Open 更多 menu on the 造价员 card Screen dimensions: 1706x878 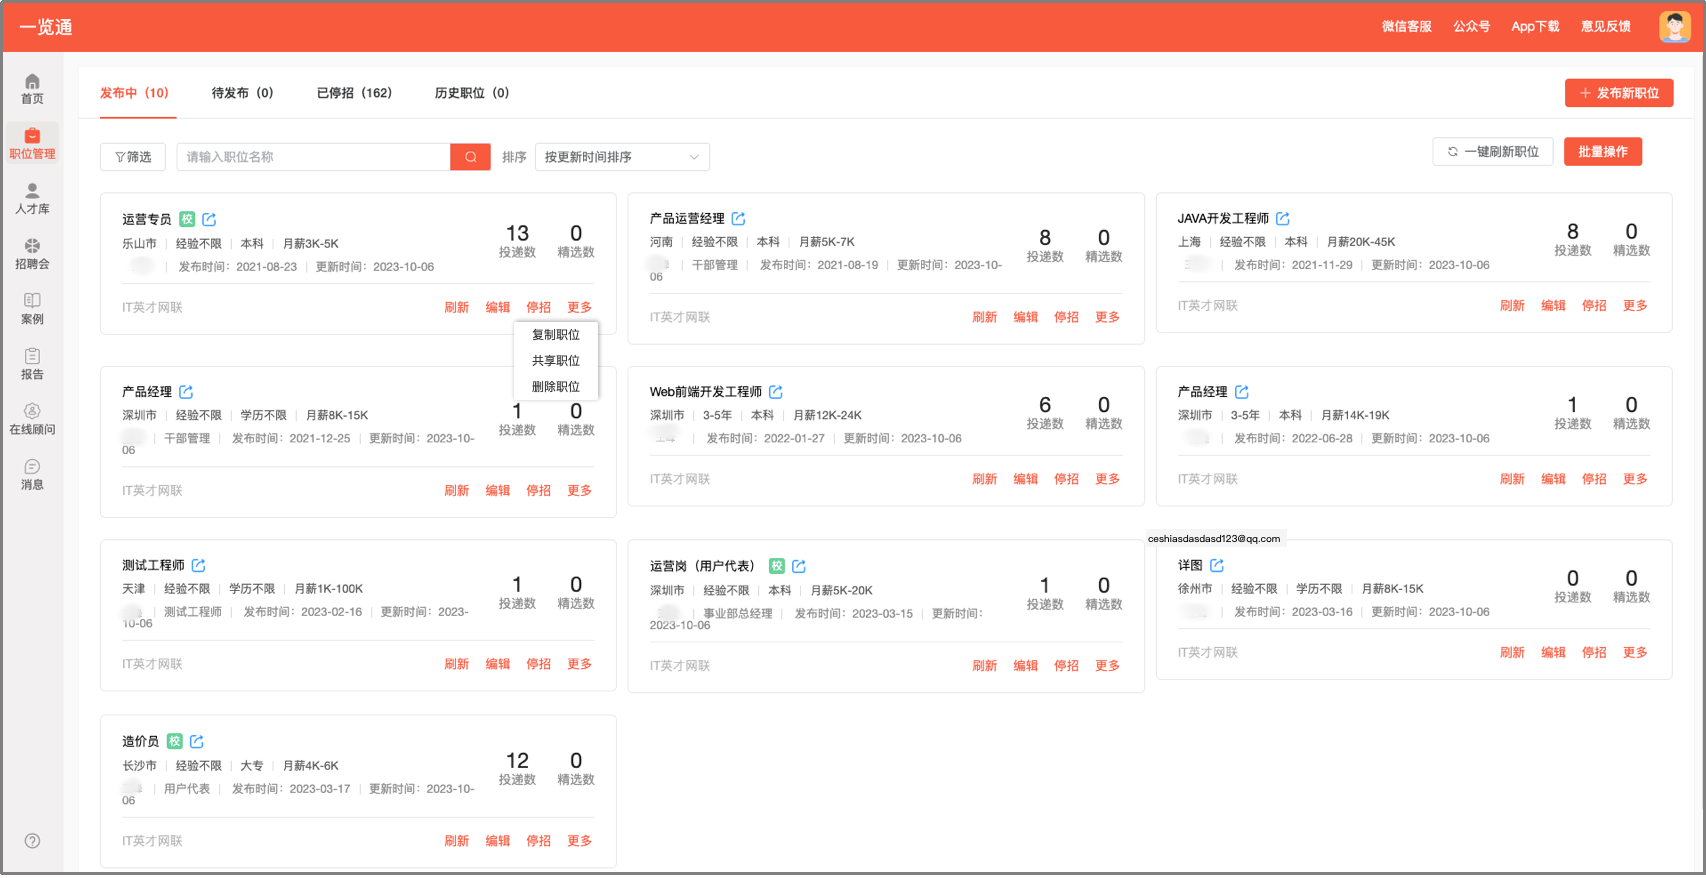(579, 841)
